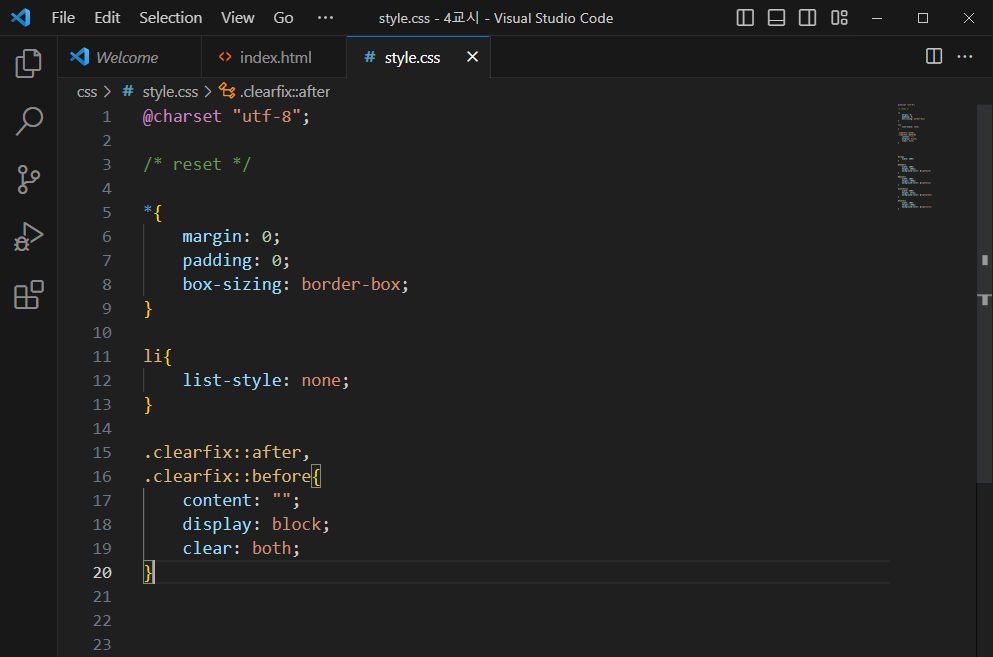Open the Extensions view
This screenshot has height=657, width=993.
click(x=28, y=295)
